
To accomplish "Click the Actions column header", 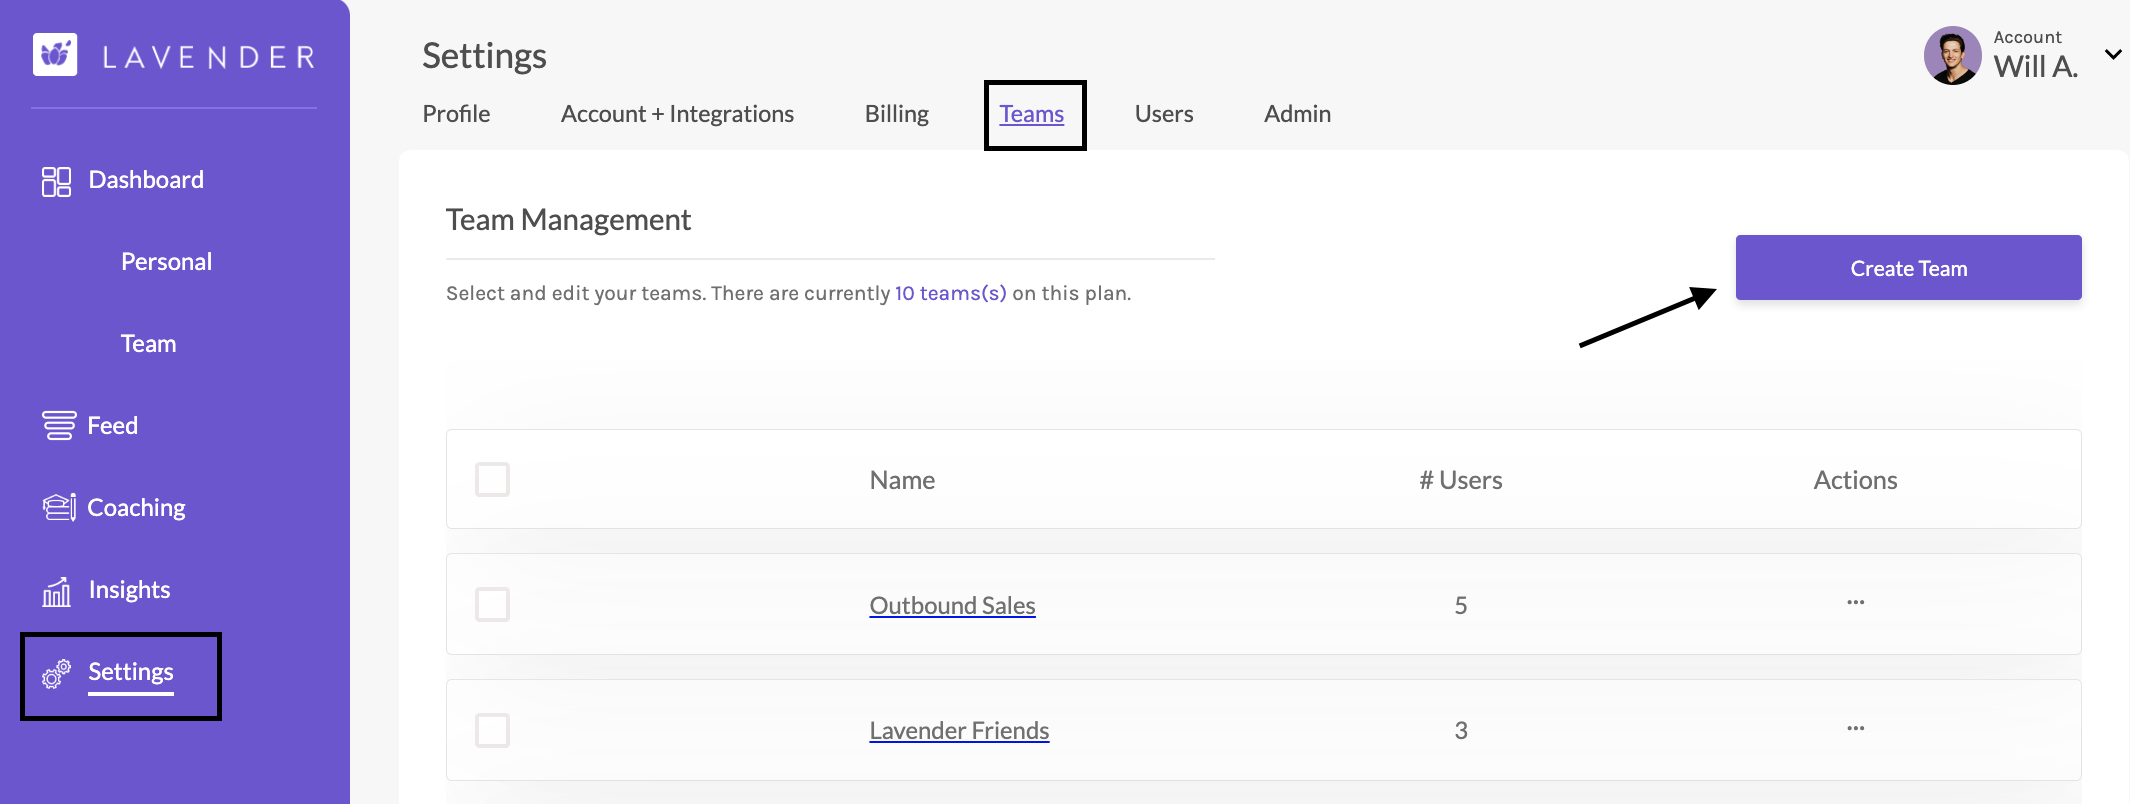I will pos(1855,480).
